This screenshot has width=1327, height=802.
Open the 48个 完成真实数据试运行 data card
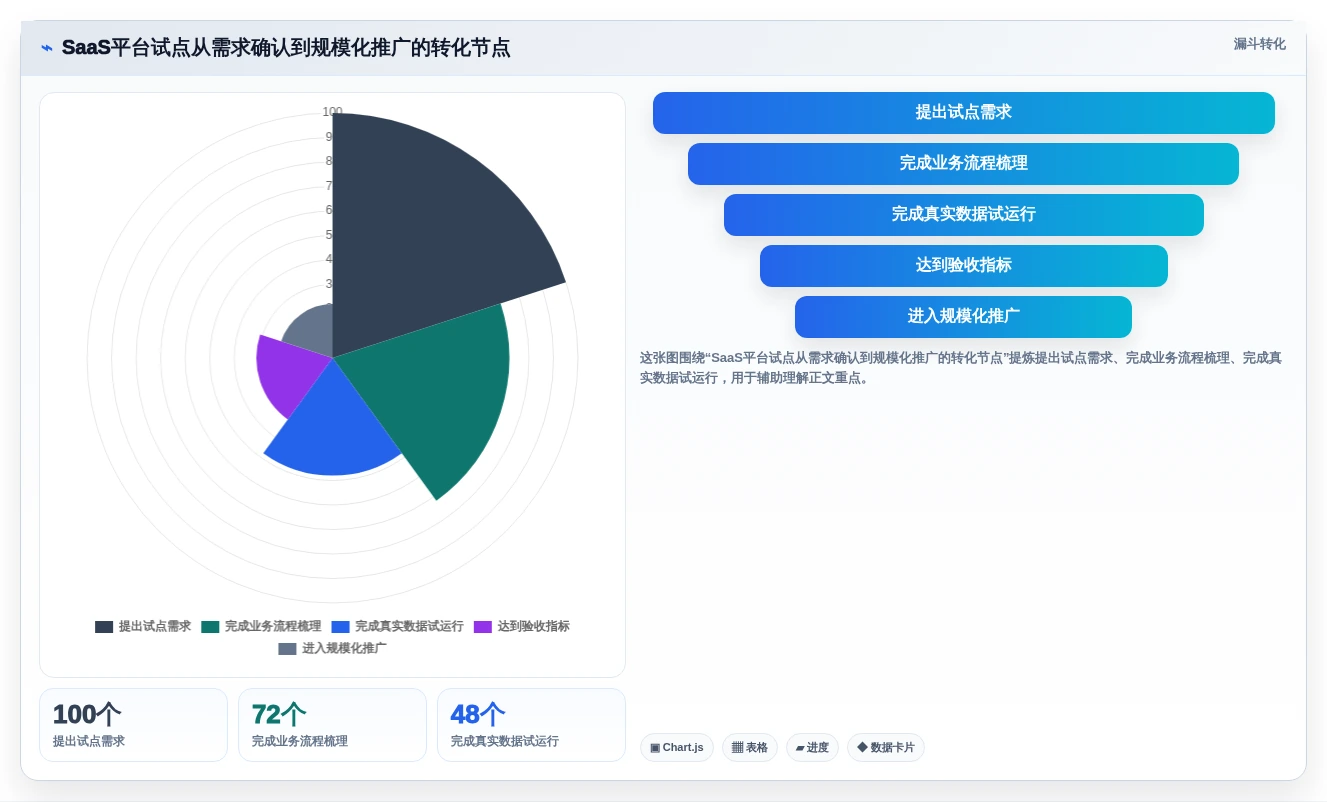(531, 725)
